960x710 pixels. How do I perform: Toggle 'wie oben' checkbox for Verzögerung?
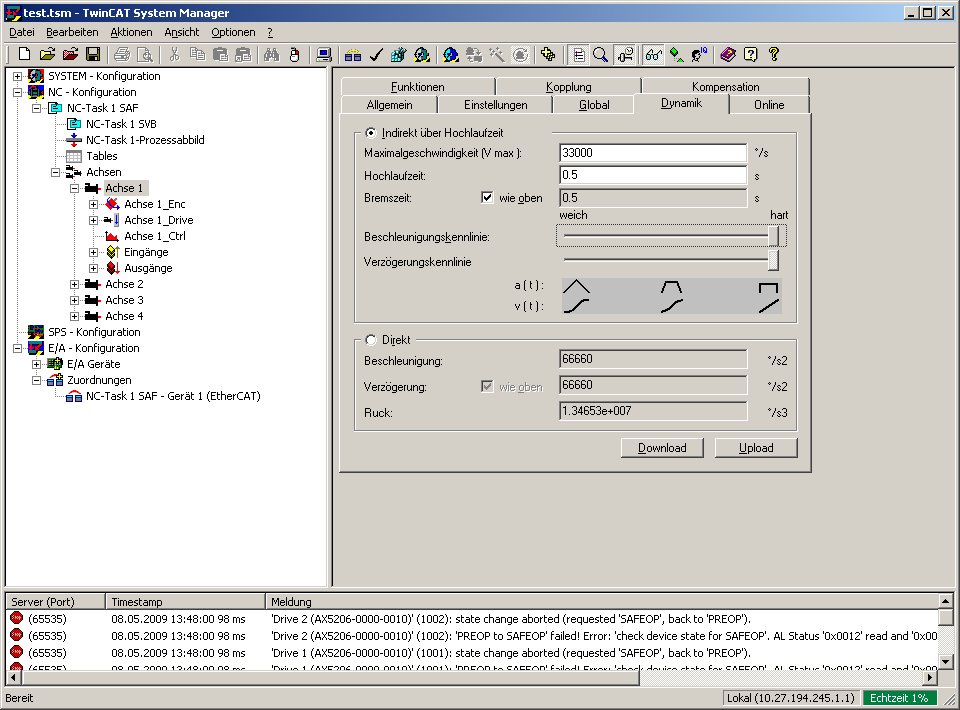(487, 386)
